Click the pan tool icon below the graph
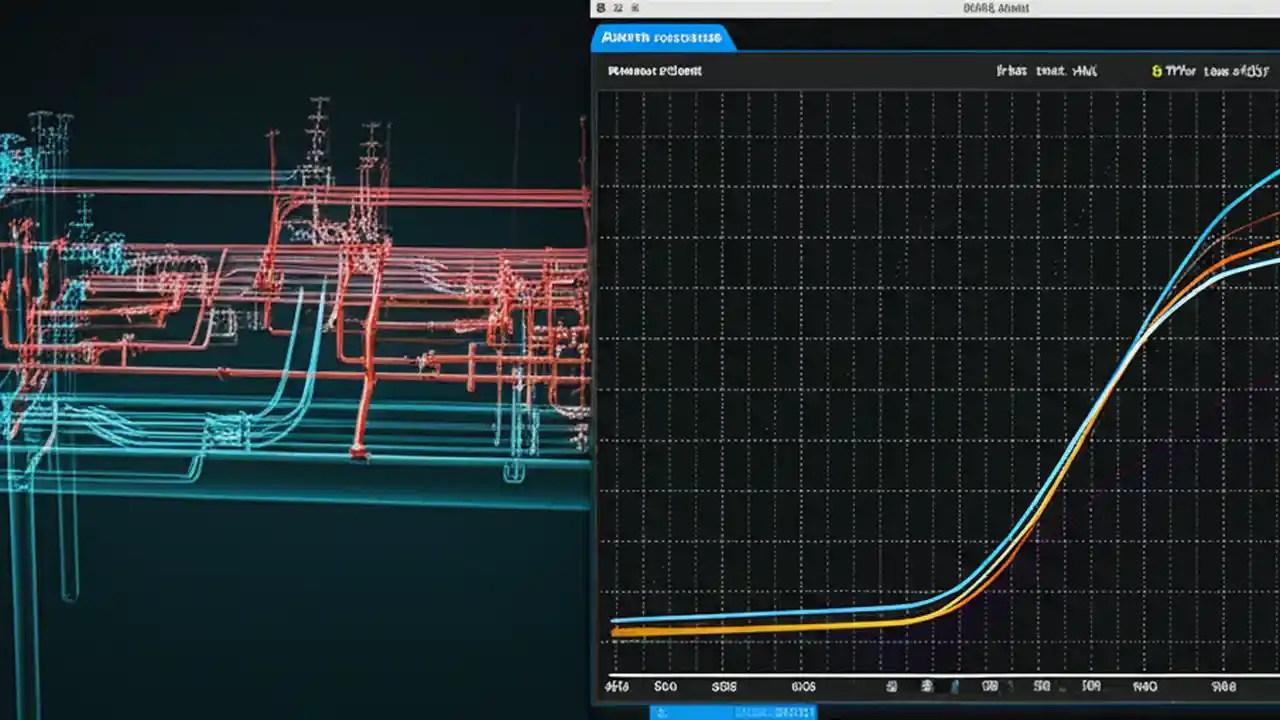Image resolution: width=1280 pixels, height=720 pixels. click(955, 687)
